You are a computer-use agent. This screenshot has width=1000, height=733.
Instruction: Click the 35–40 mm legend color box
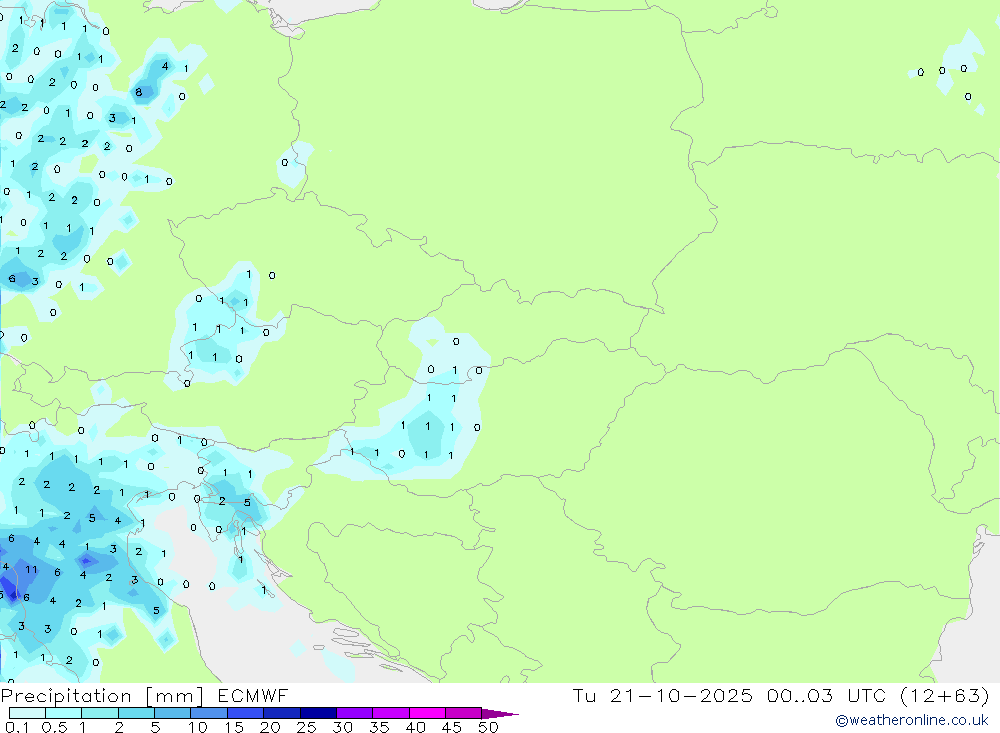390,713
